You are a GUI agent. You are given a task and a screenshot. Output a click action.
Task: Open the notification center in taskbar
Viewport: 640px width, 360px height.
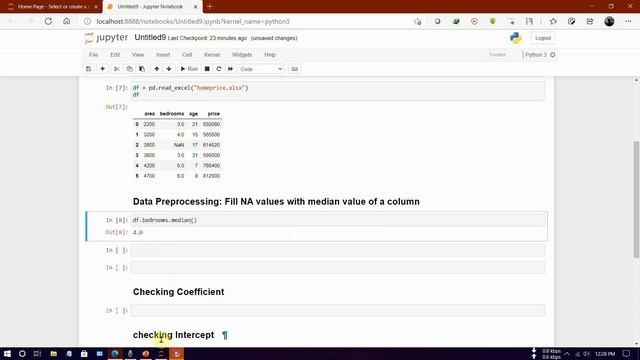coord(627,353)
